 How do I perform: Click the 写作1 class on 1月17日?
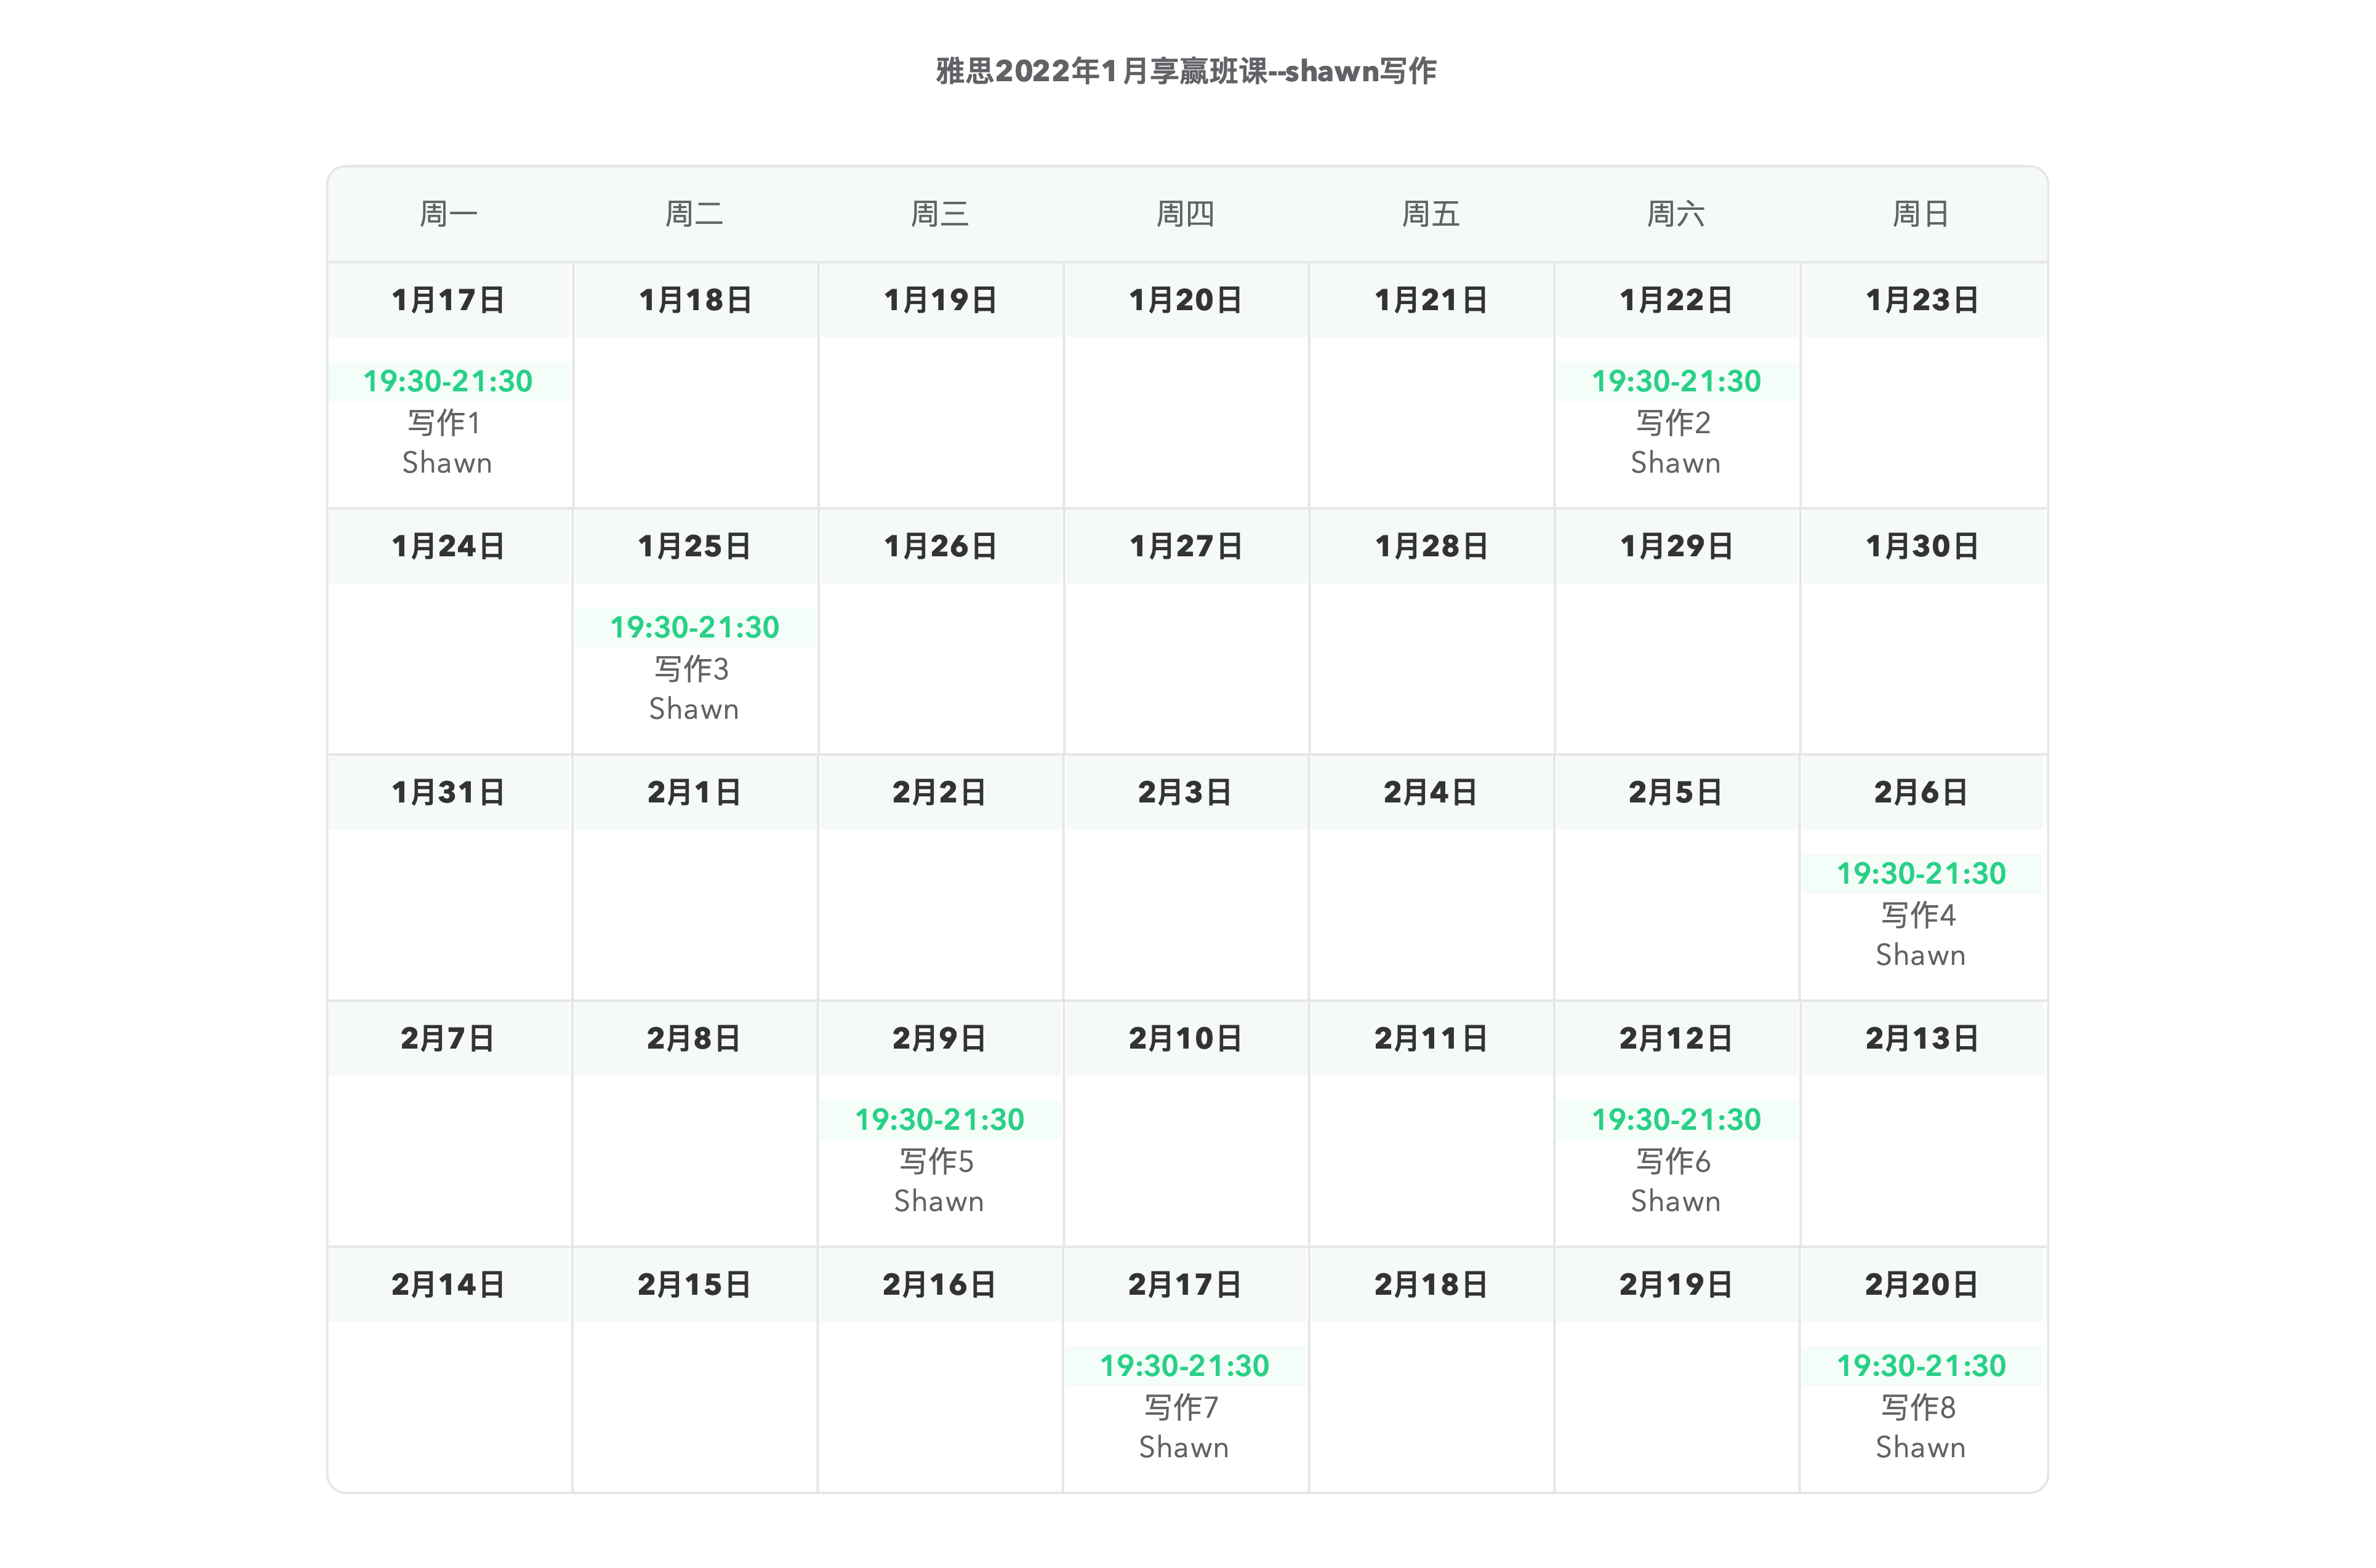(x=444, y=423)
